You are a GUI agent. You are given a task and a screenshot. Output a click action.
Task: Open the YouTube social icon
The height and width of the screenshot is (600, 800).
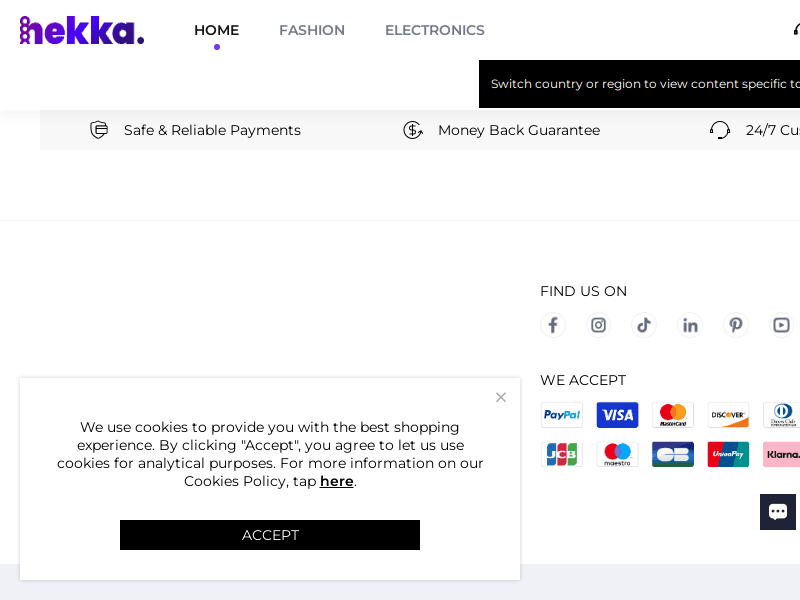tap(781, 325)
